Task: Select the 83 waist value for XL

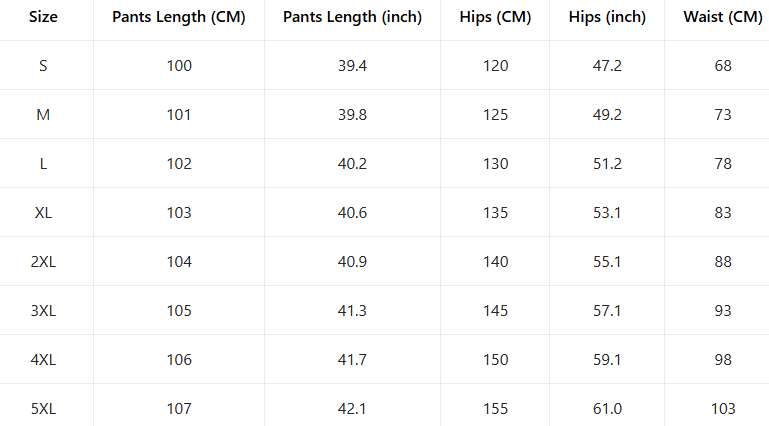Action: pyautogui.click(x=722, y=213)
